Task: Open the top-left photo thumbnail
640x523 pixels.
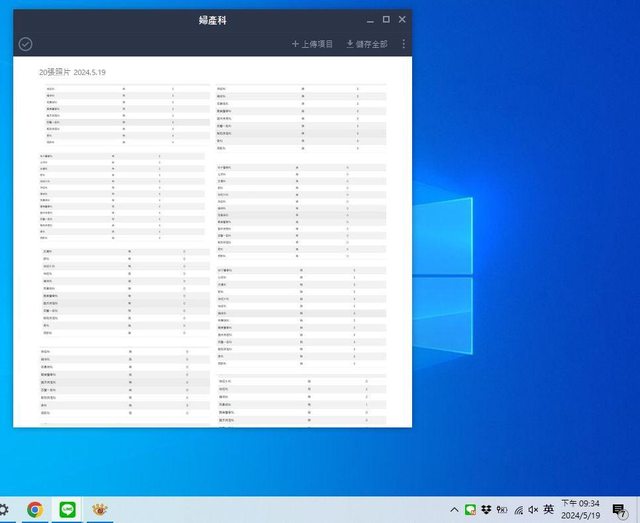Action: [110, 116]
